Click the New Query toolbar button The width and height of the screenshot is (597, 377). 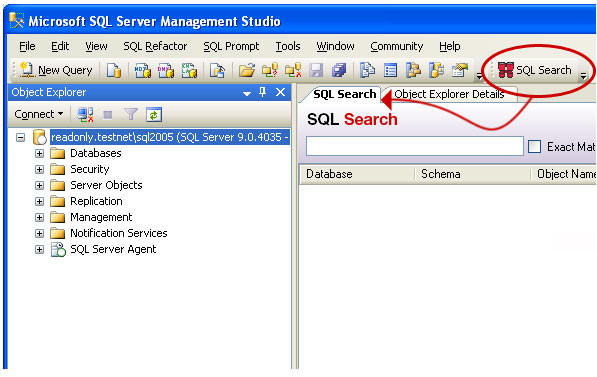(x=56, y=70)
